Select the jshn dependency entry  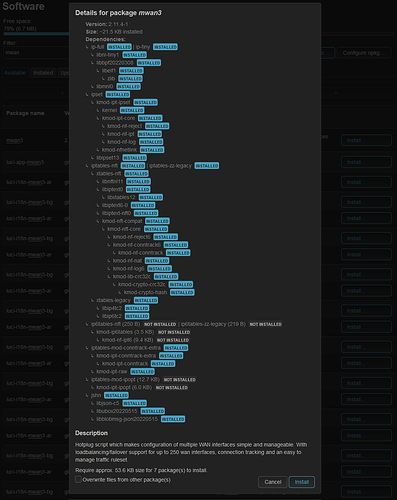96,395
